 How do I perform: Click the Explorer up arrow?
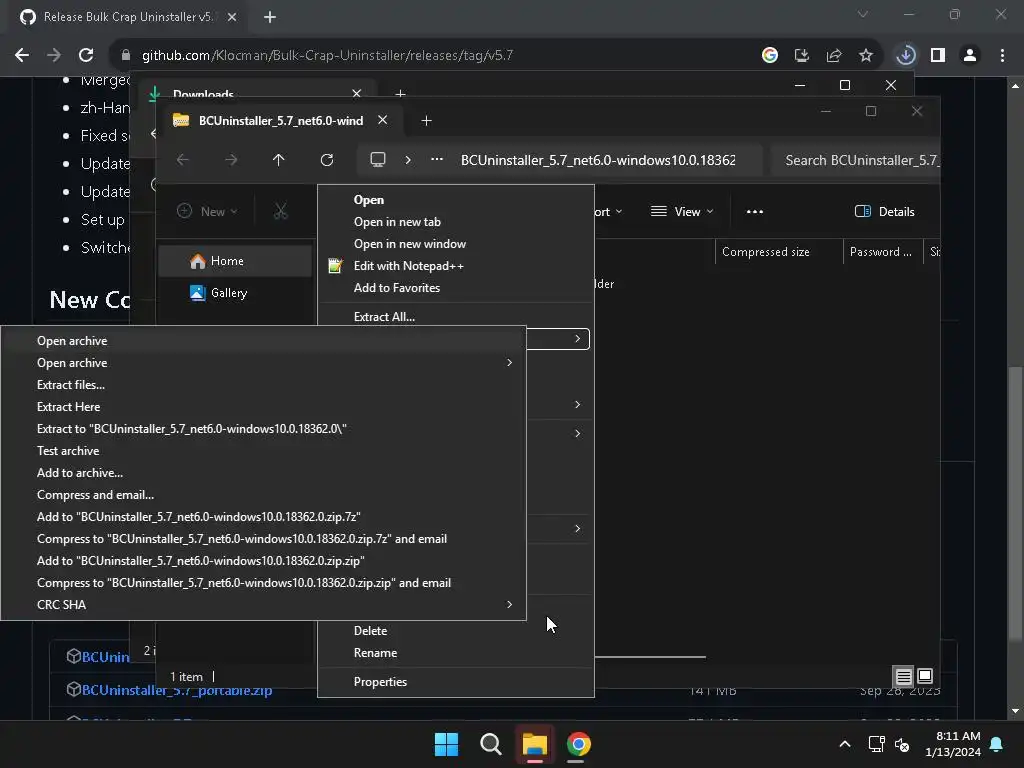click(x=279, y=160)
